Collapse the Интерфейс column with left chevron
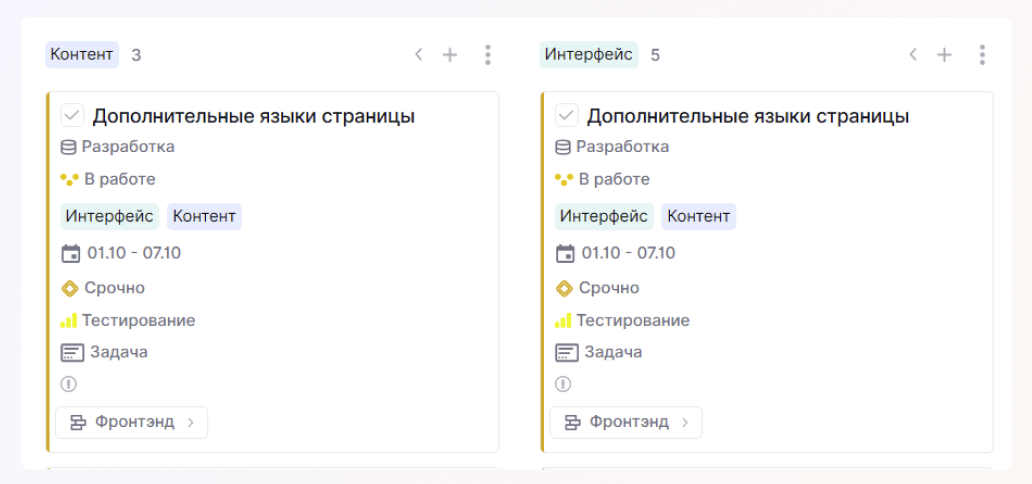This screenshot has width=1032, height=484. (912, 55)
